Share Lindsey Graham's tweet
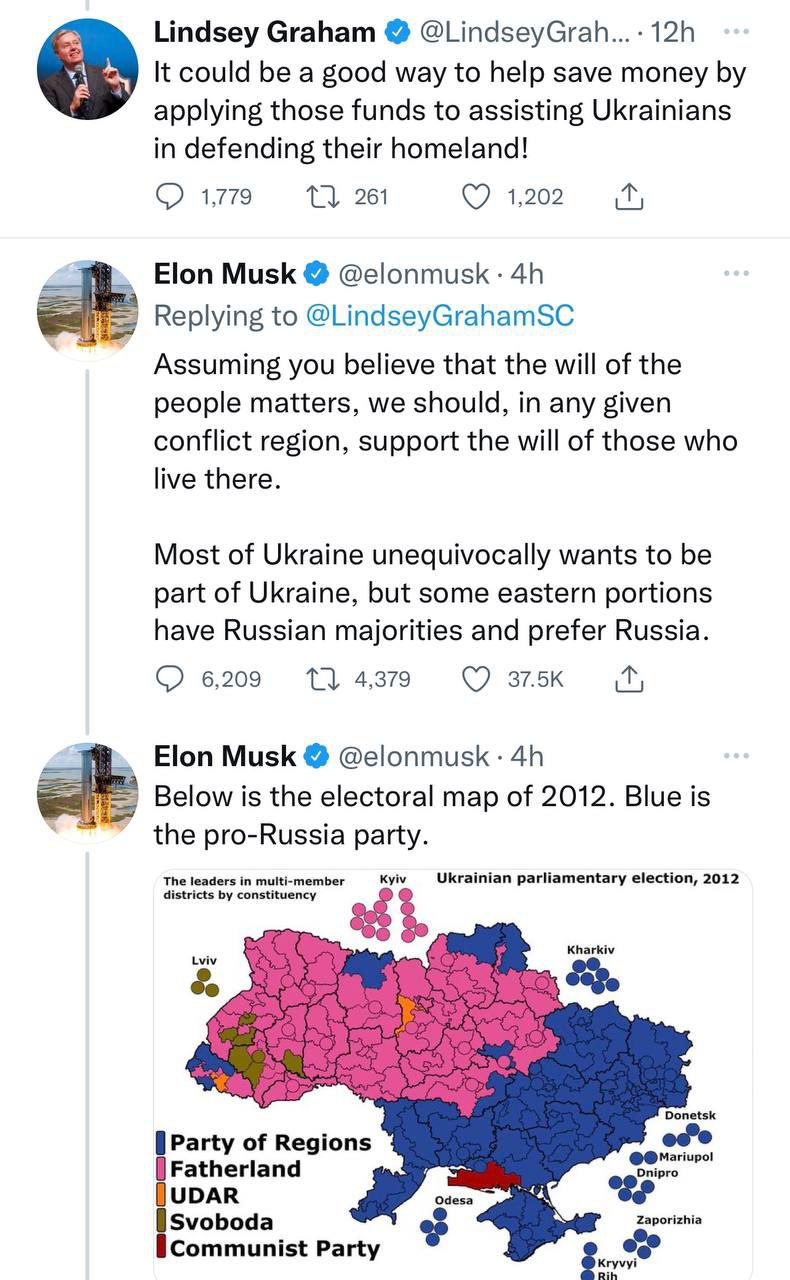The image size is (790, 1280). click(x=627, y=197)
